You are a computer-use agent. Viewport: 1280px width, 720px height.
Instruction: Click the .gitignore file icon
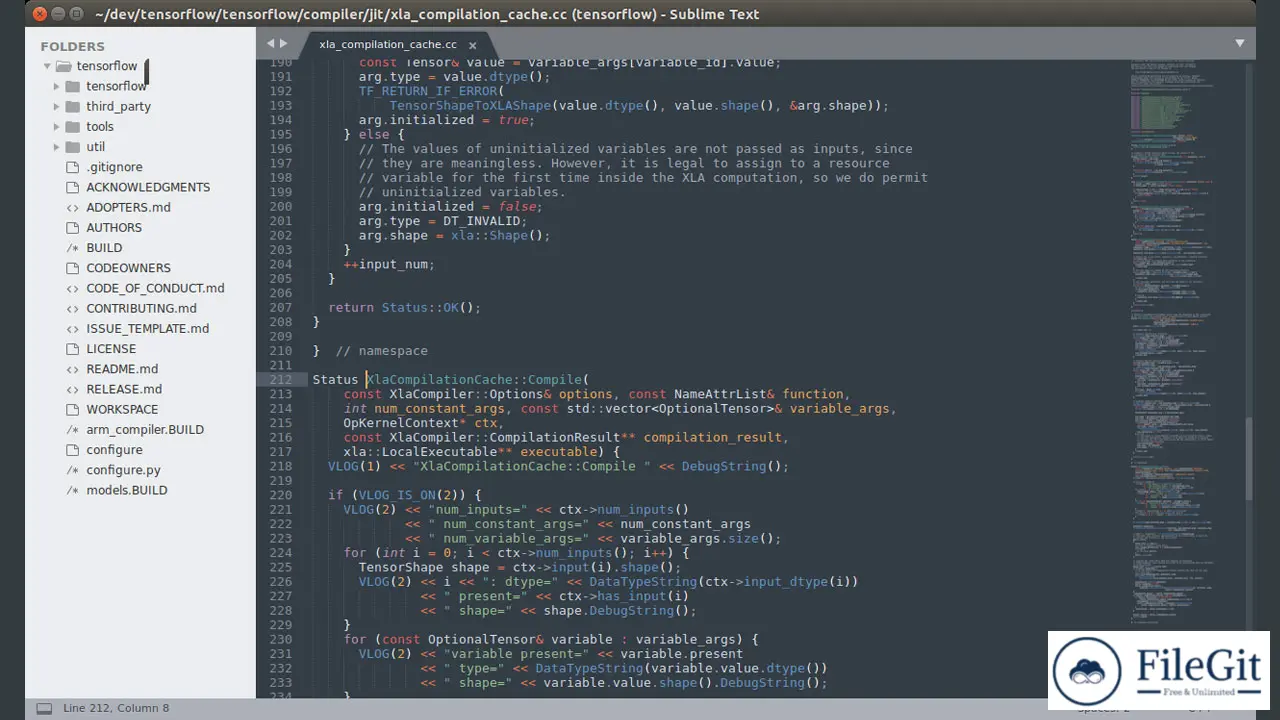point(72,167)
